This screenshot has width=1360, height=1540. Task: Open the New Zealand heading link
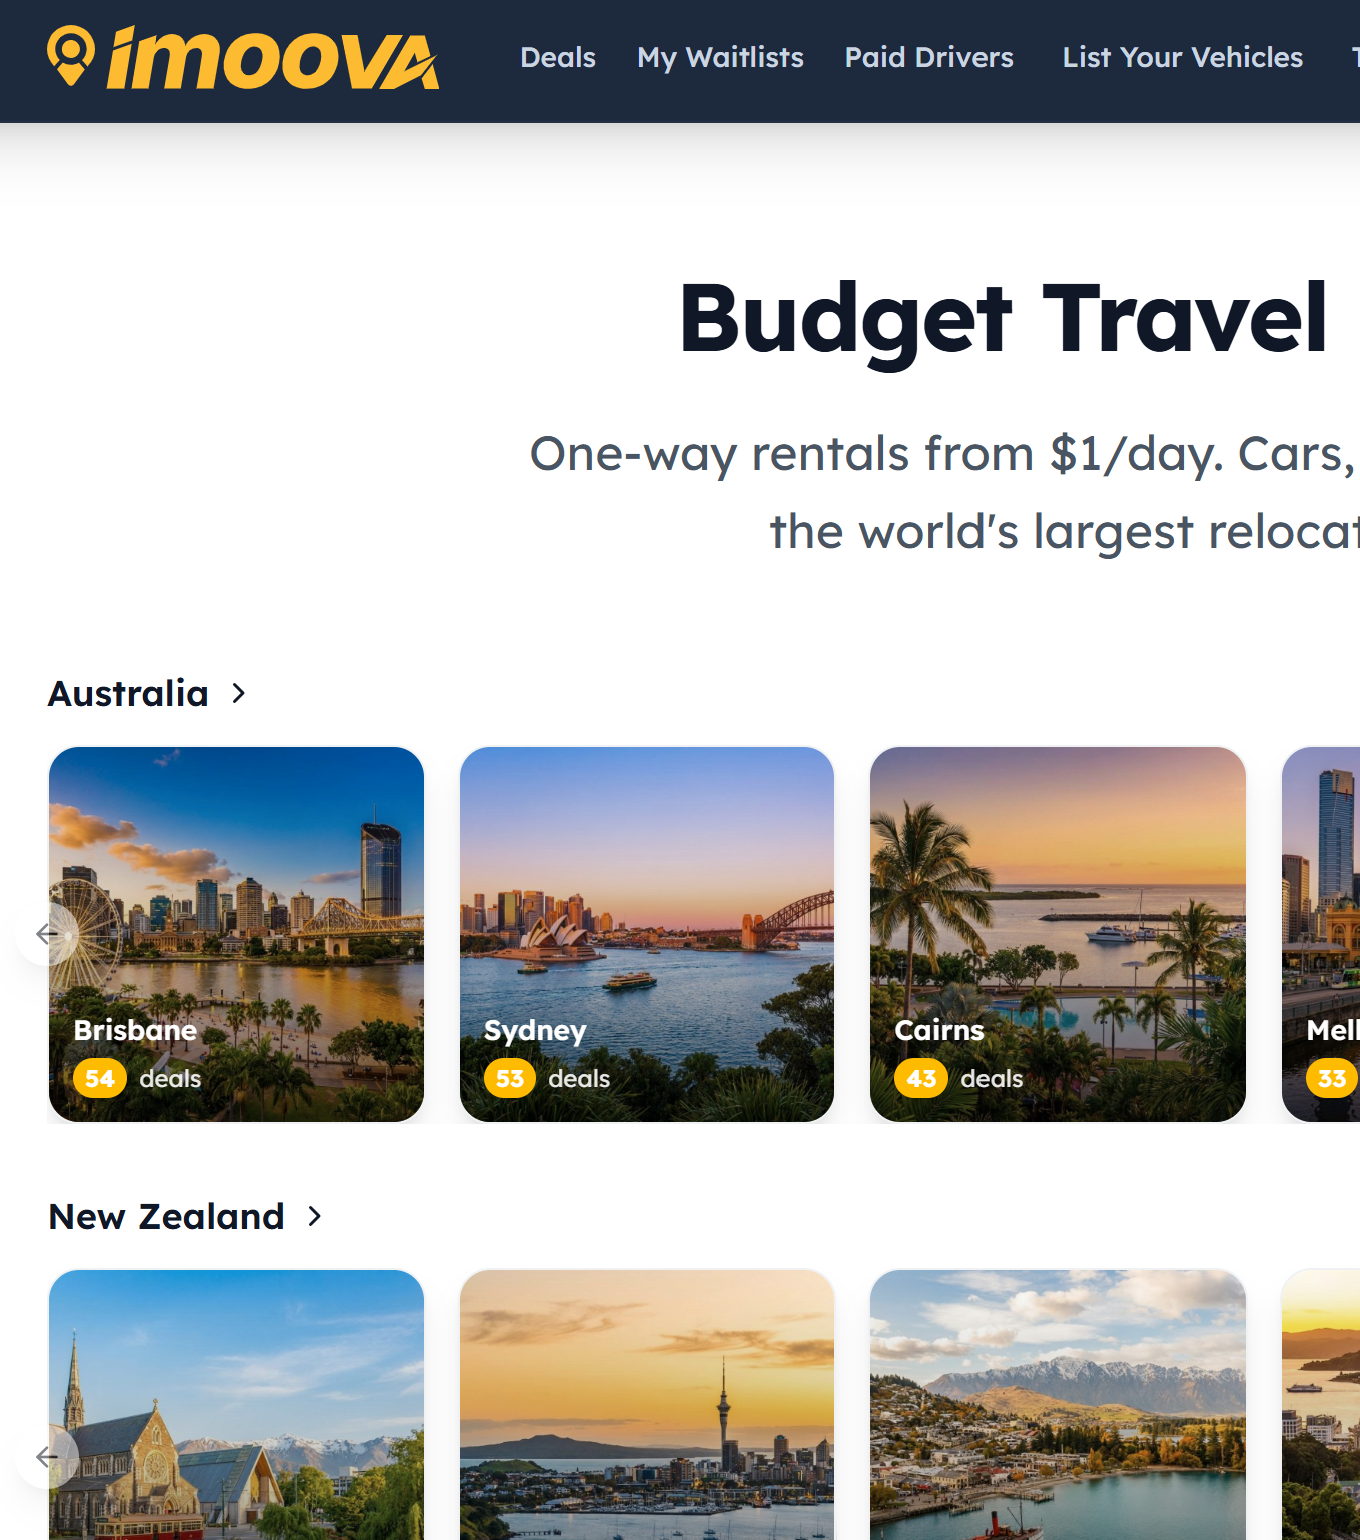pos(167,1216)
